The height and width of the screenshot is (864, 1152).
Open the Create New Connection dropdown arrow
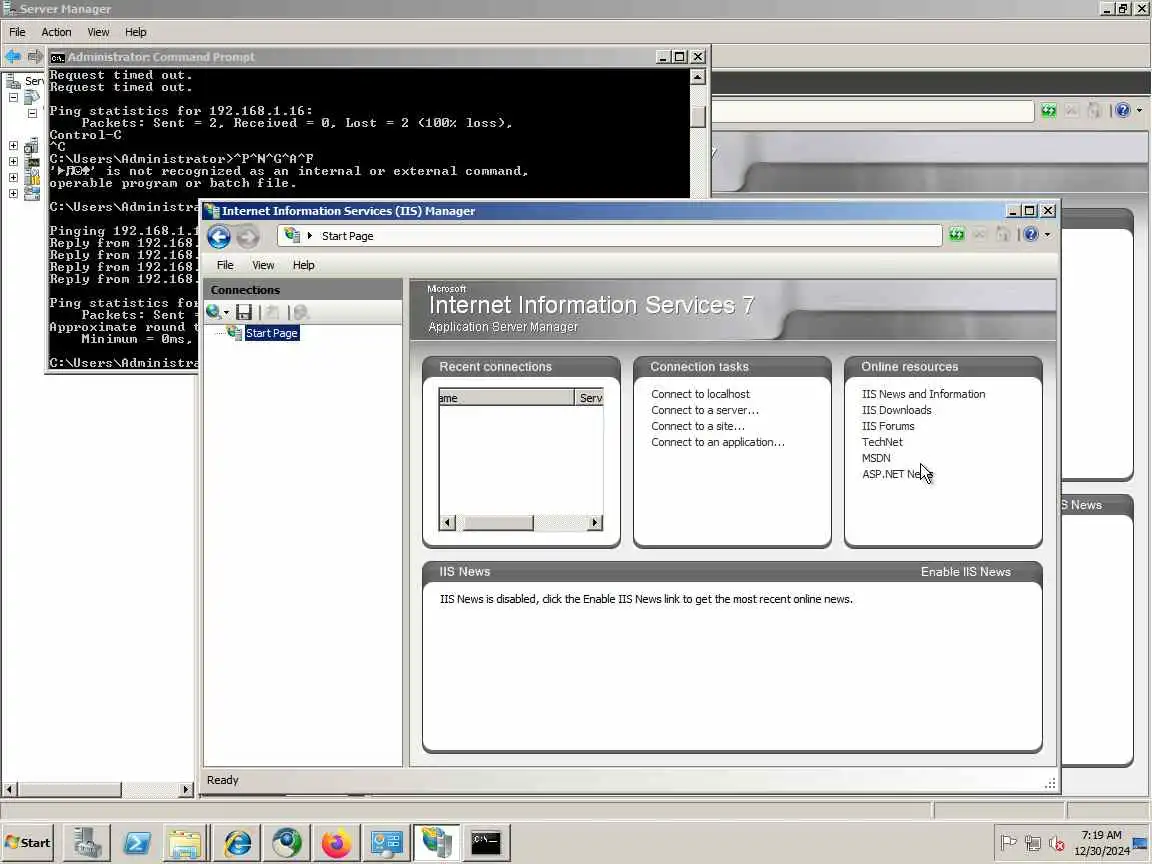[226, 313]
